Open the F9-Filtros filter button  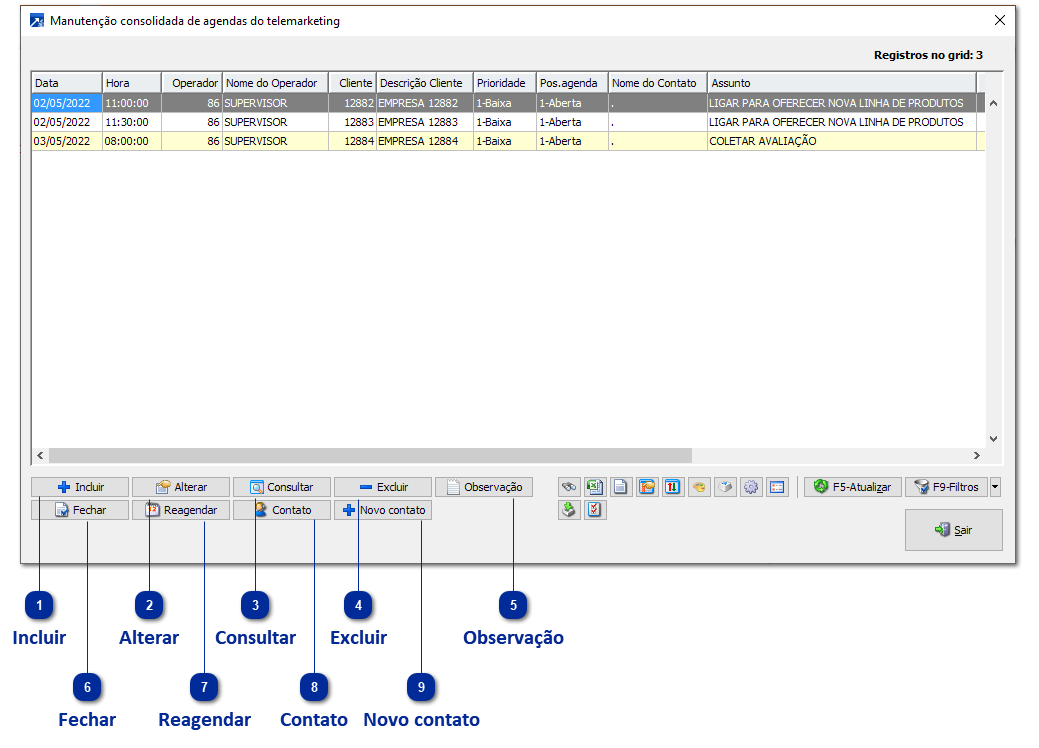point(945,487)
